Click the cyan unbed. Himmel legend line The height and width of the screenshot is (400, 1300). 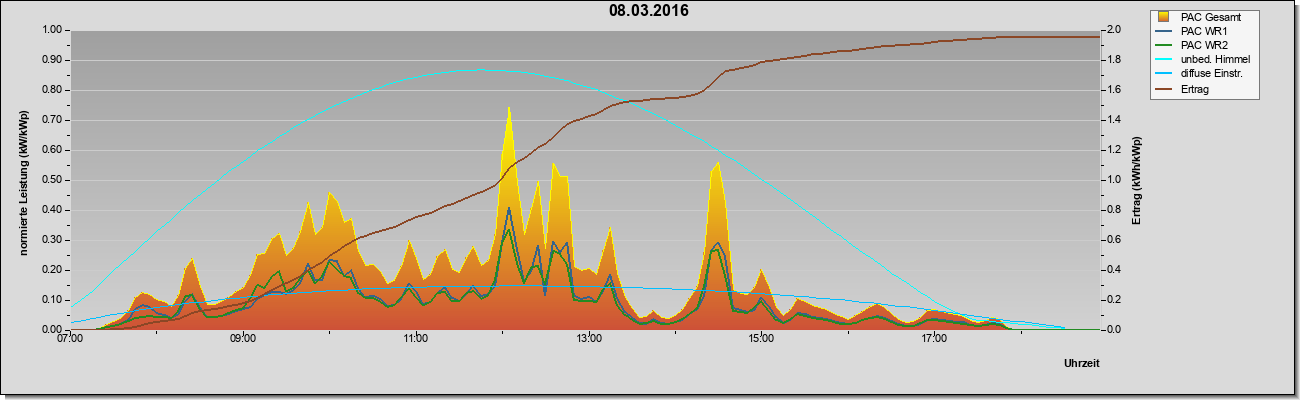pyautogui.click(x=1164, y=59)
